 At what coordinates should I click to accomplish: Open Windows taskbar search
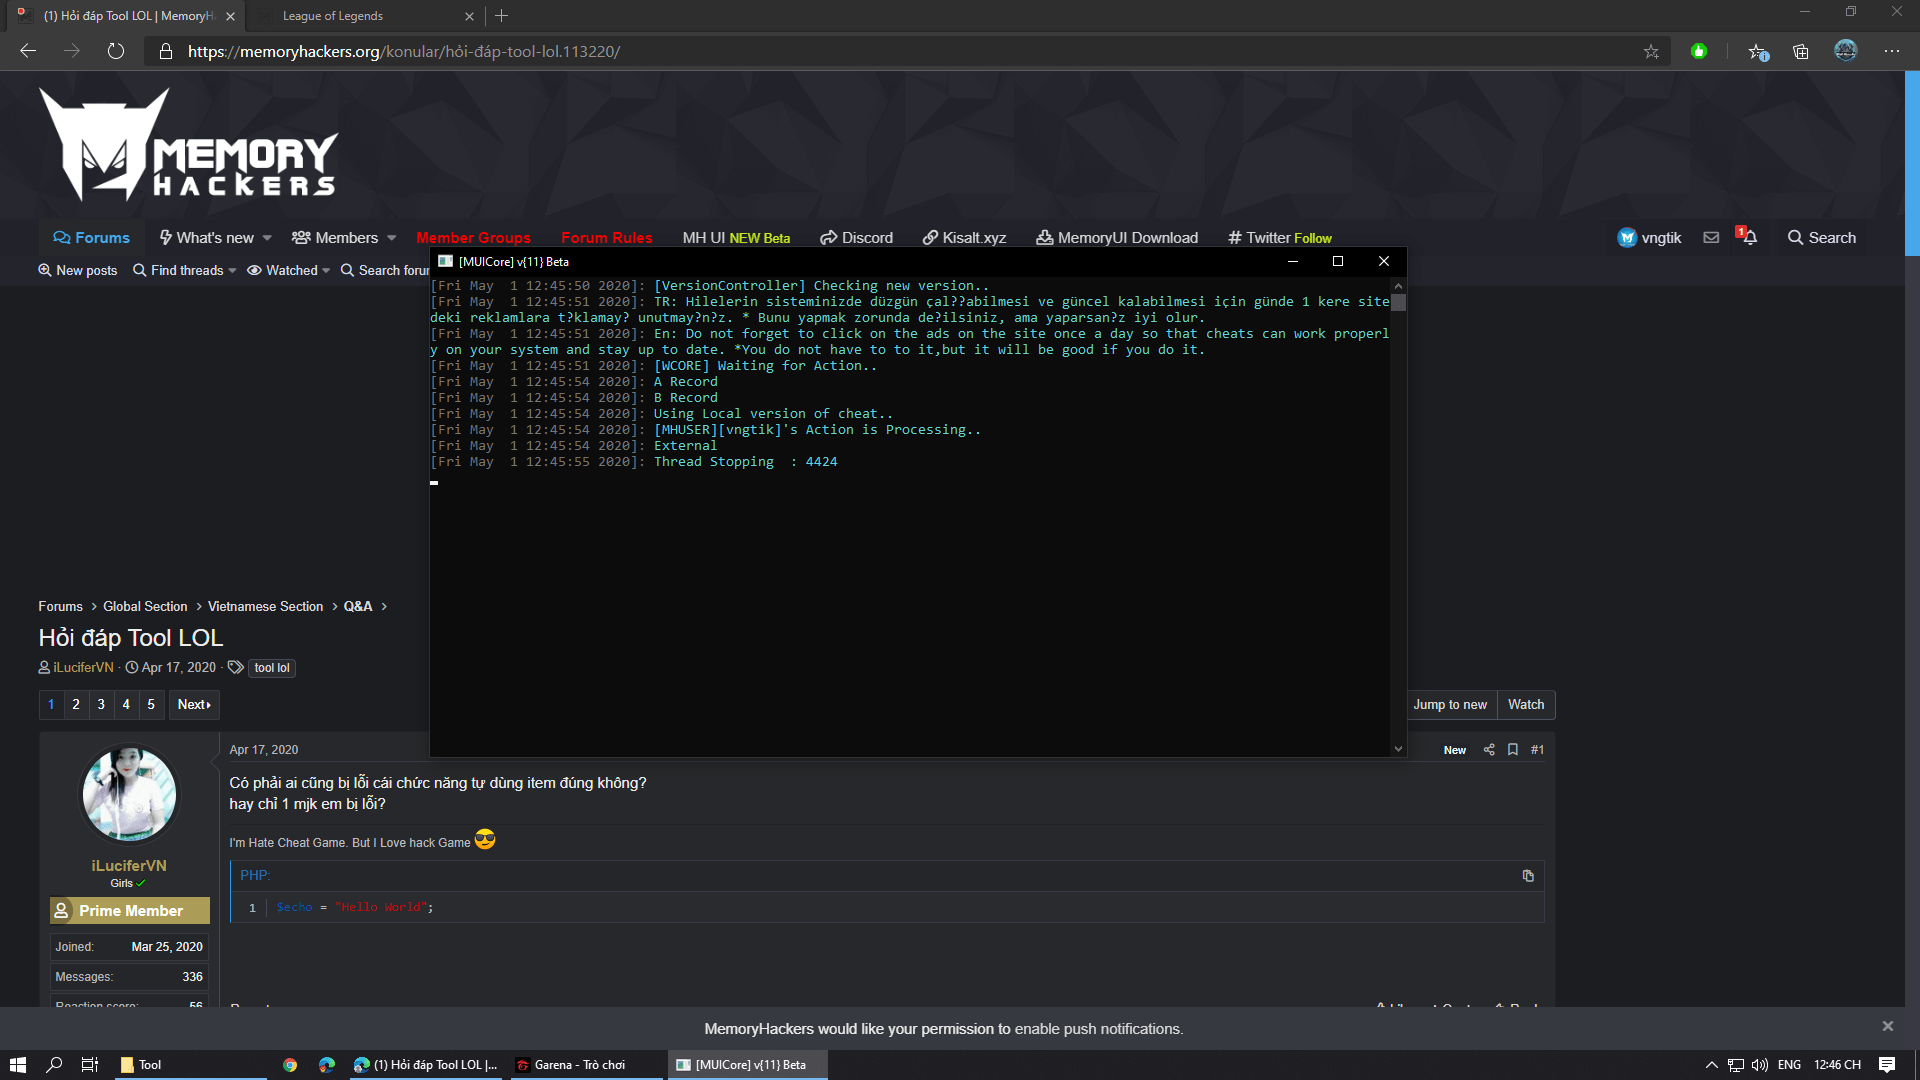pyautogui.click(x=54, y=1065)
